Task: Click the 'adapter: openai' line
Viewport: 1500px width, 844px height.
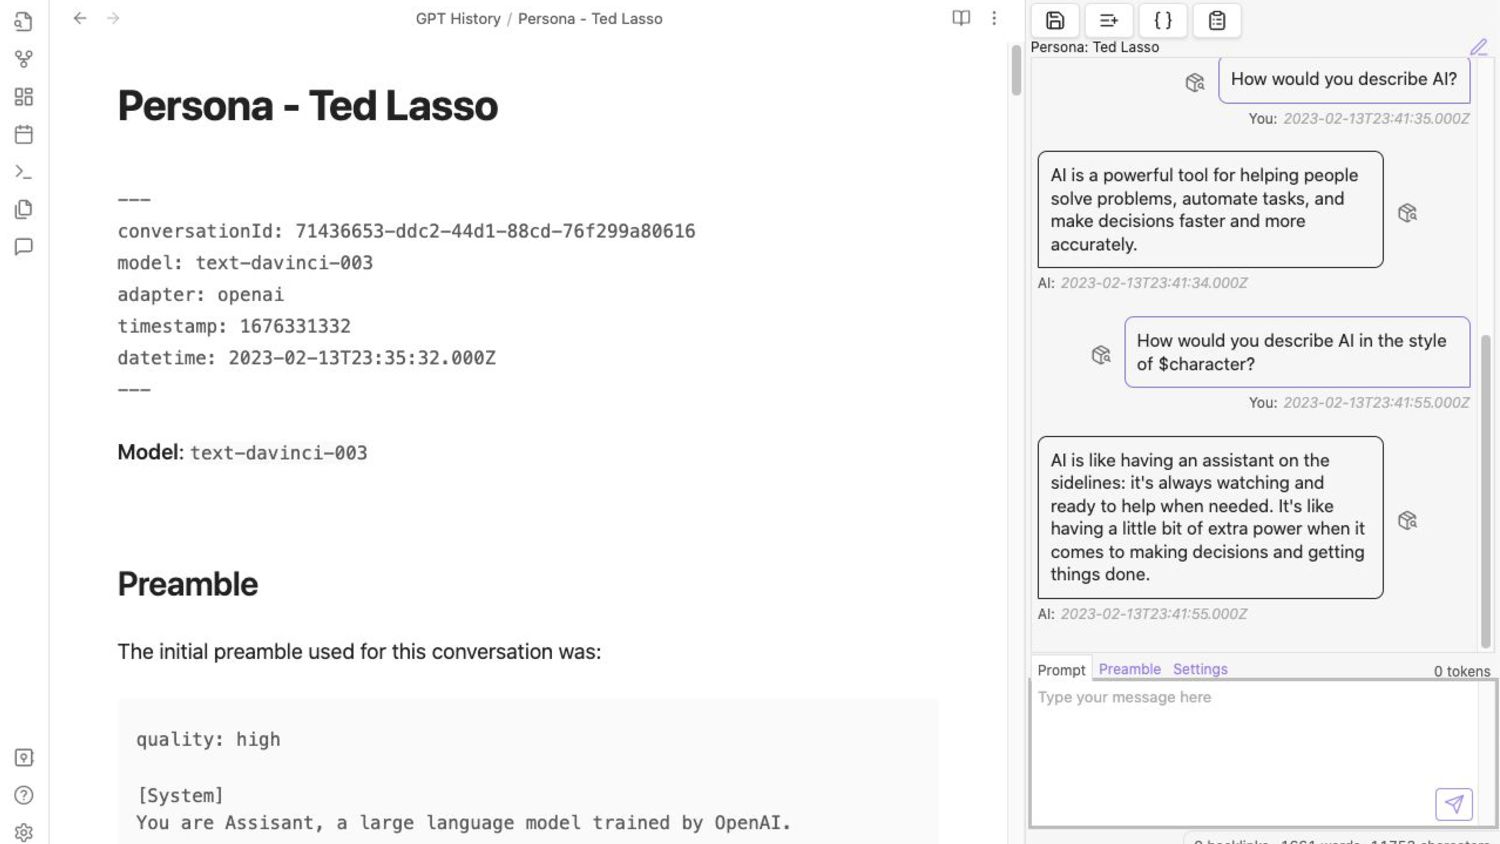Action: (201, 295)
